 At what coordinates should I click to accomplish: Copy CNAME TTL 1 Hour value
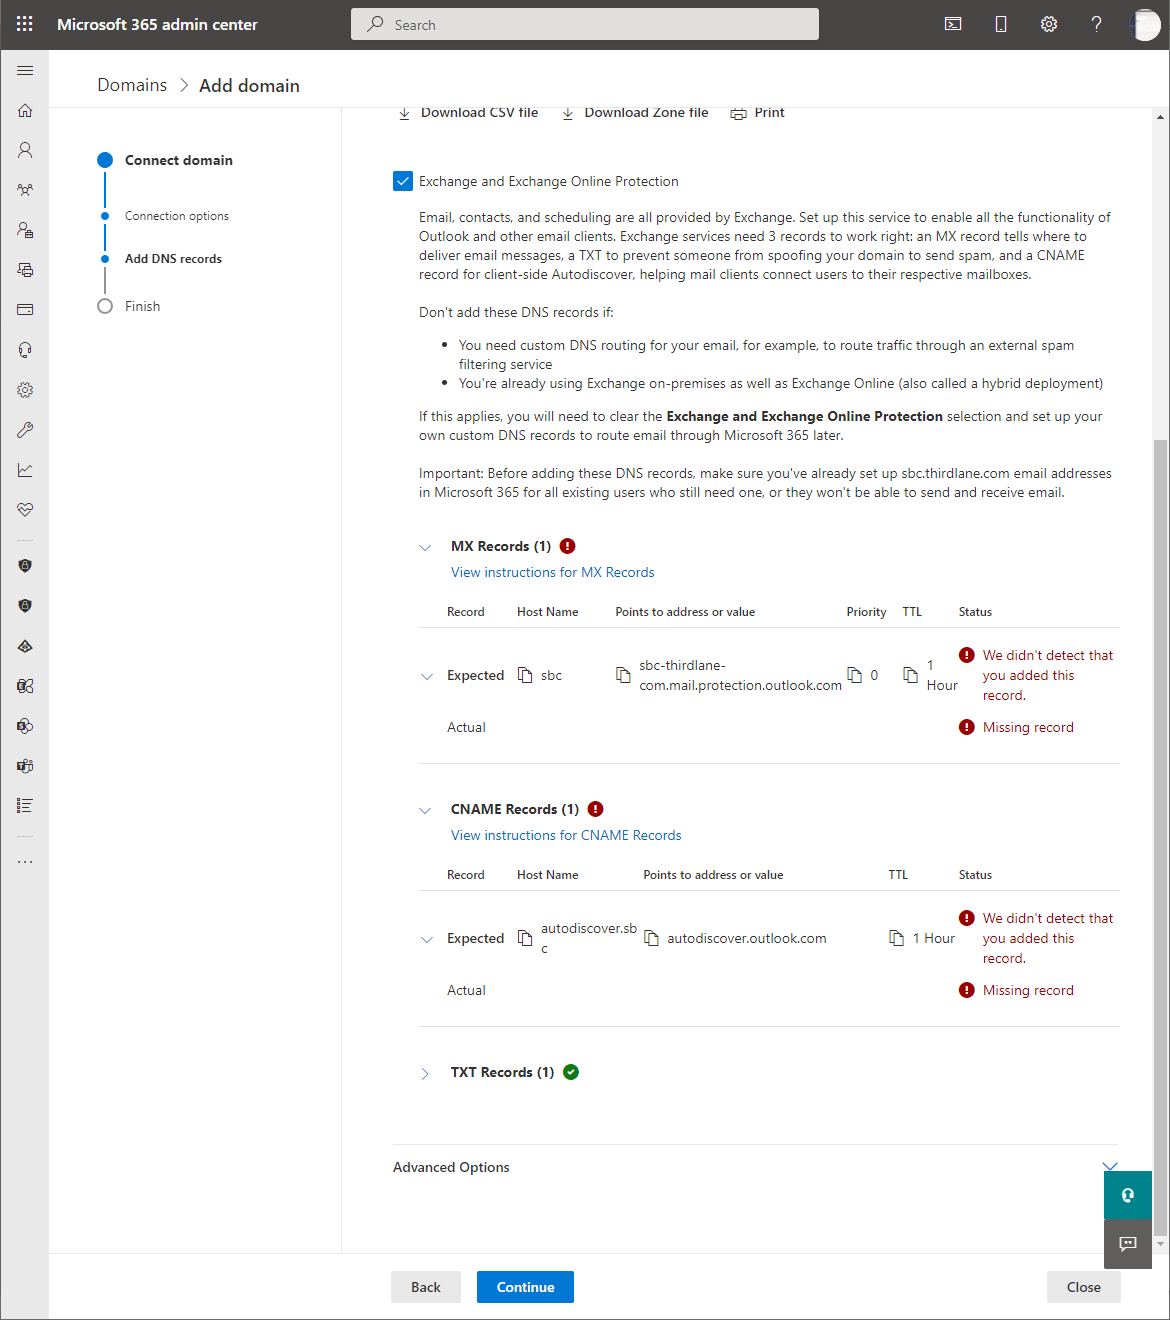(x=897, y=938)
